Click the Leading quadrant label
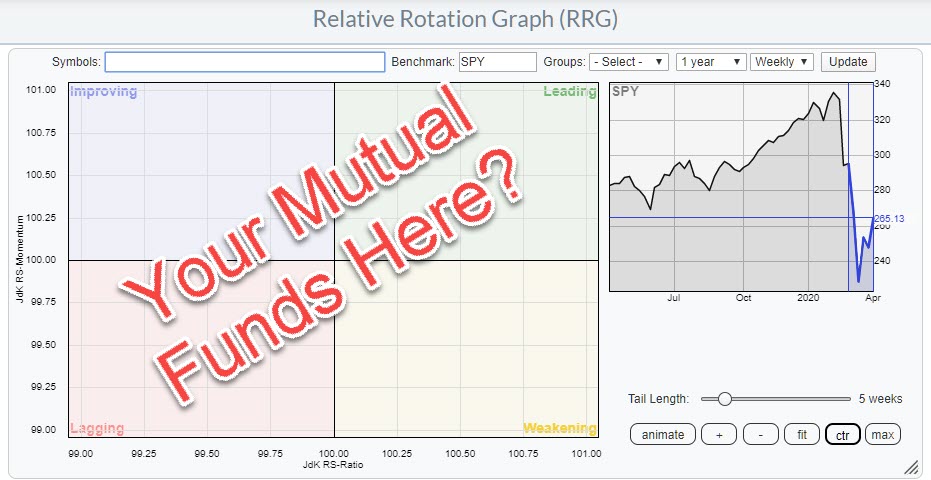 [569, 92]
